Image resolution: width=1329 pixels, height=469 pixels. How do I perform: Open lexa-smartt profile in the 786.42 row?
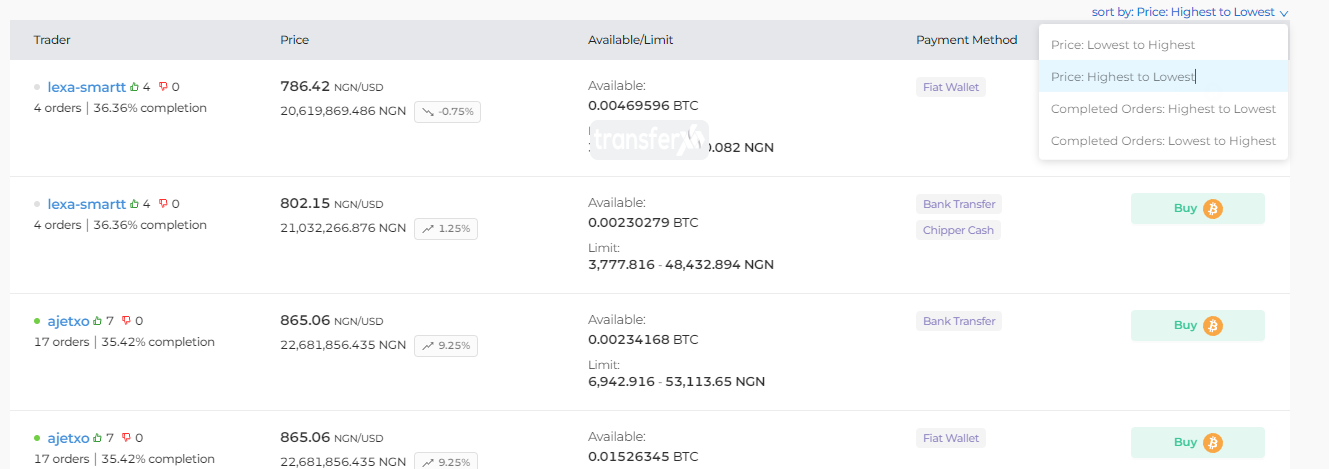[x=87, y=87]
